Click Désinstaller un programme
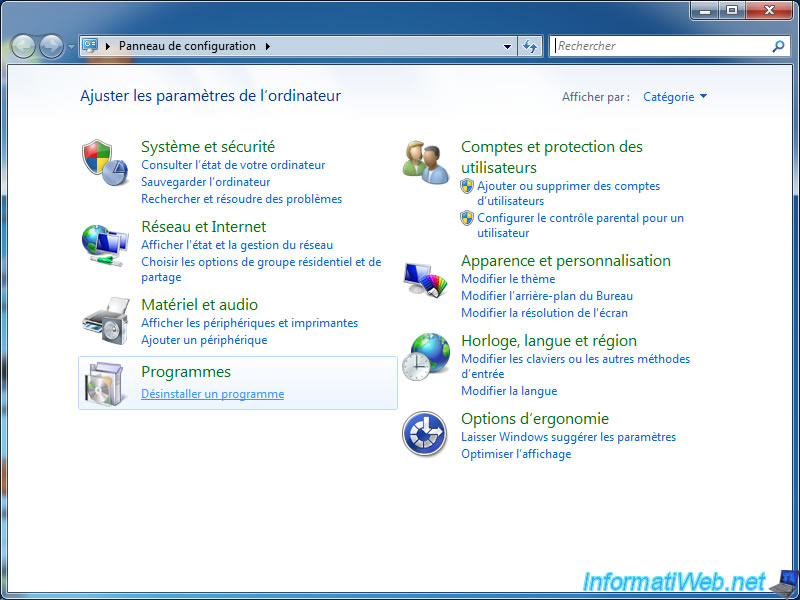 (x=212, y=394)
